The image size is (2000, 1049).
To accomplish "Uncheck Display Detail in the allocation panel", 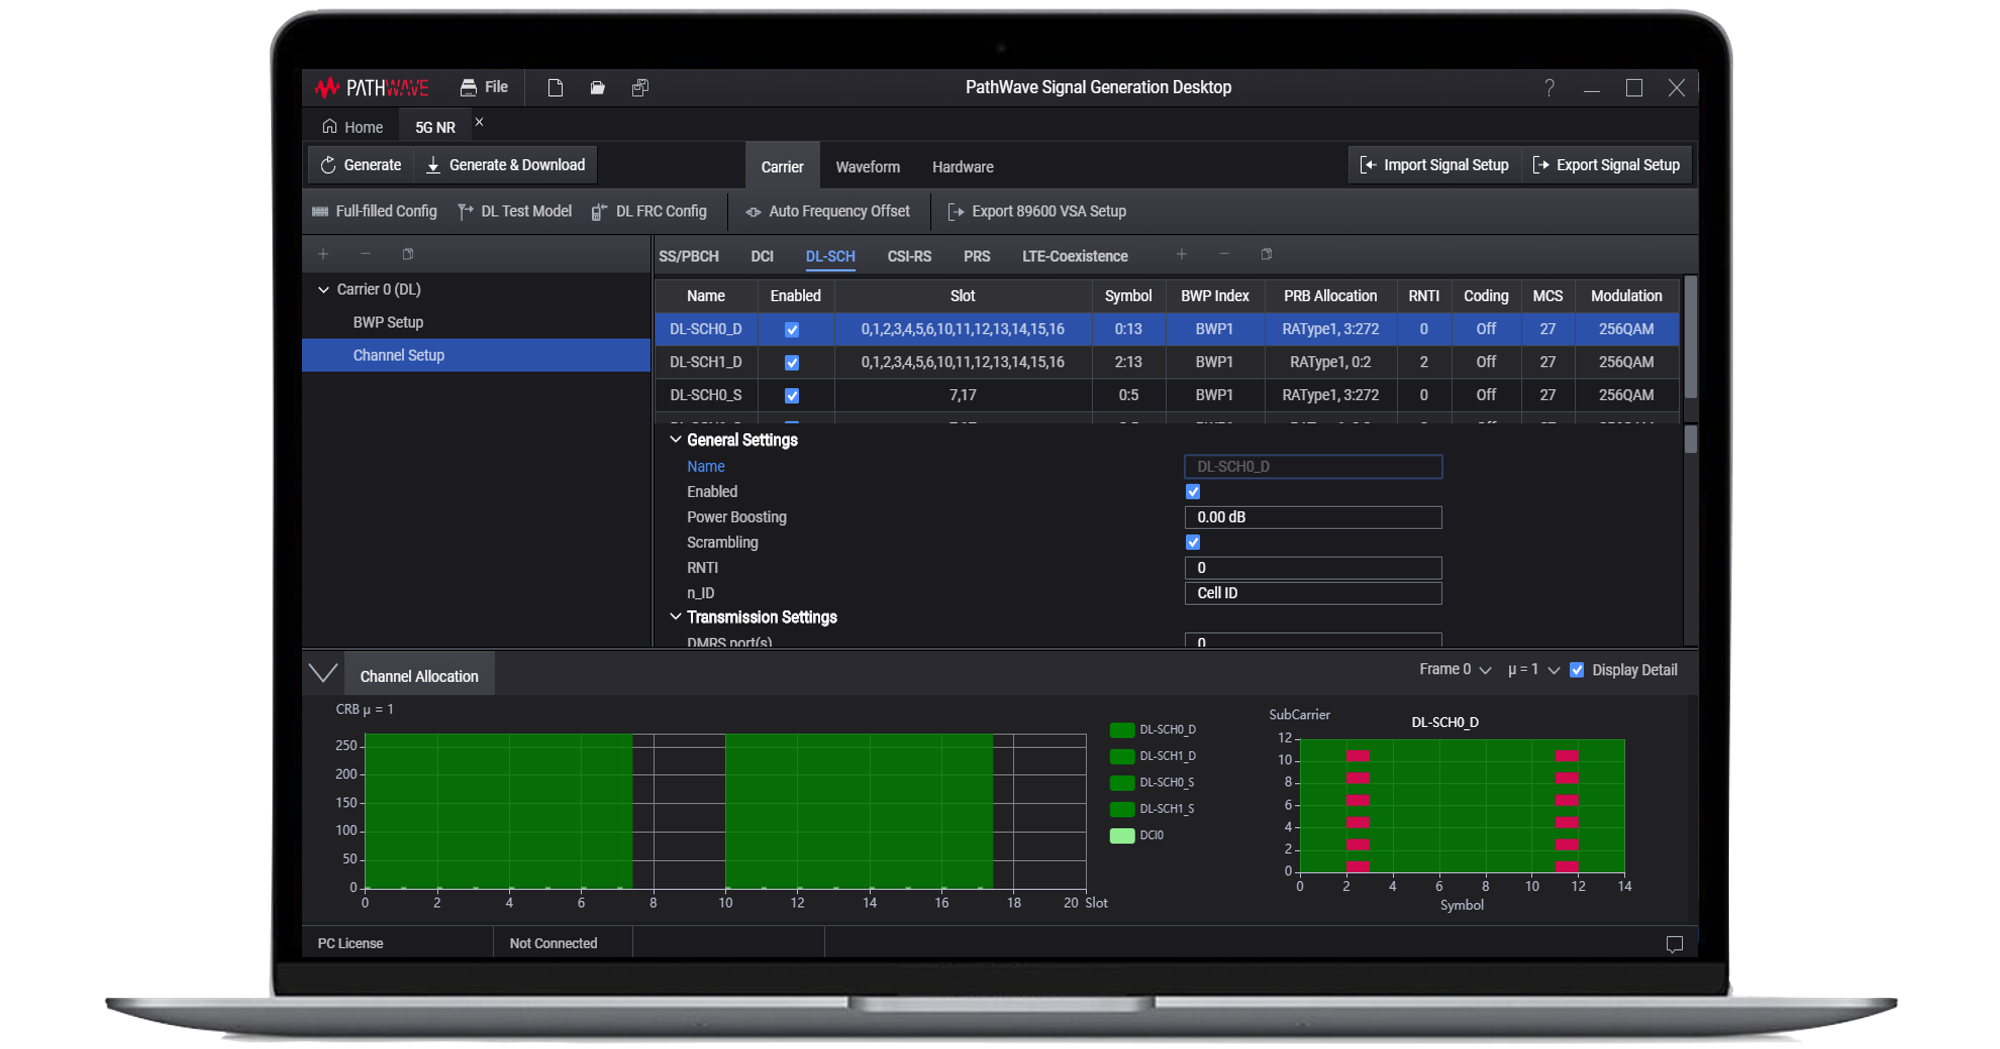I will coord(1577,669).
